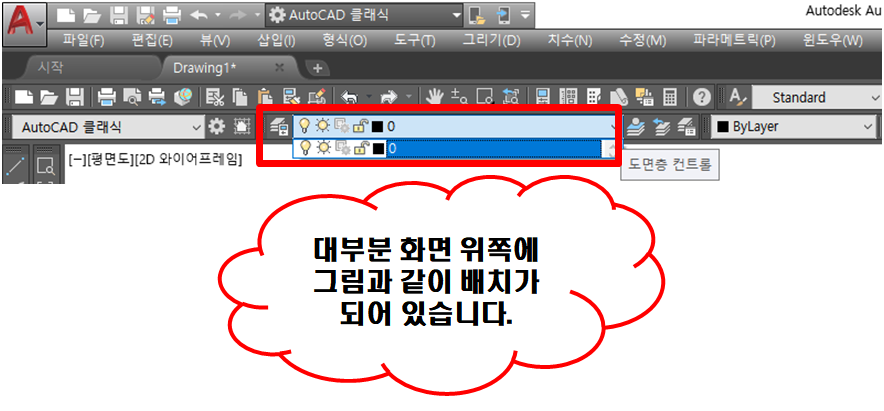Click the Help question mark icon
The width and height of the screenshot is (884, 411).
[702, 98]
